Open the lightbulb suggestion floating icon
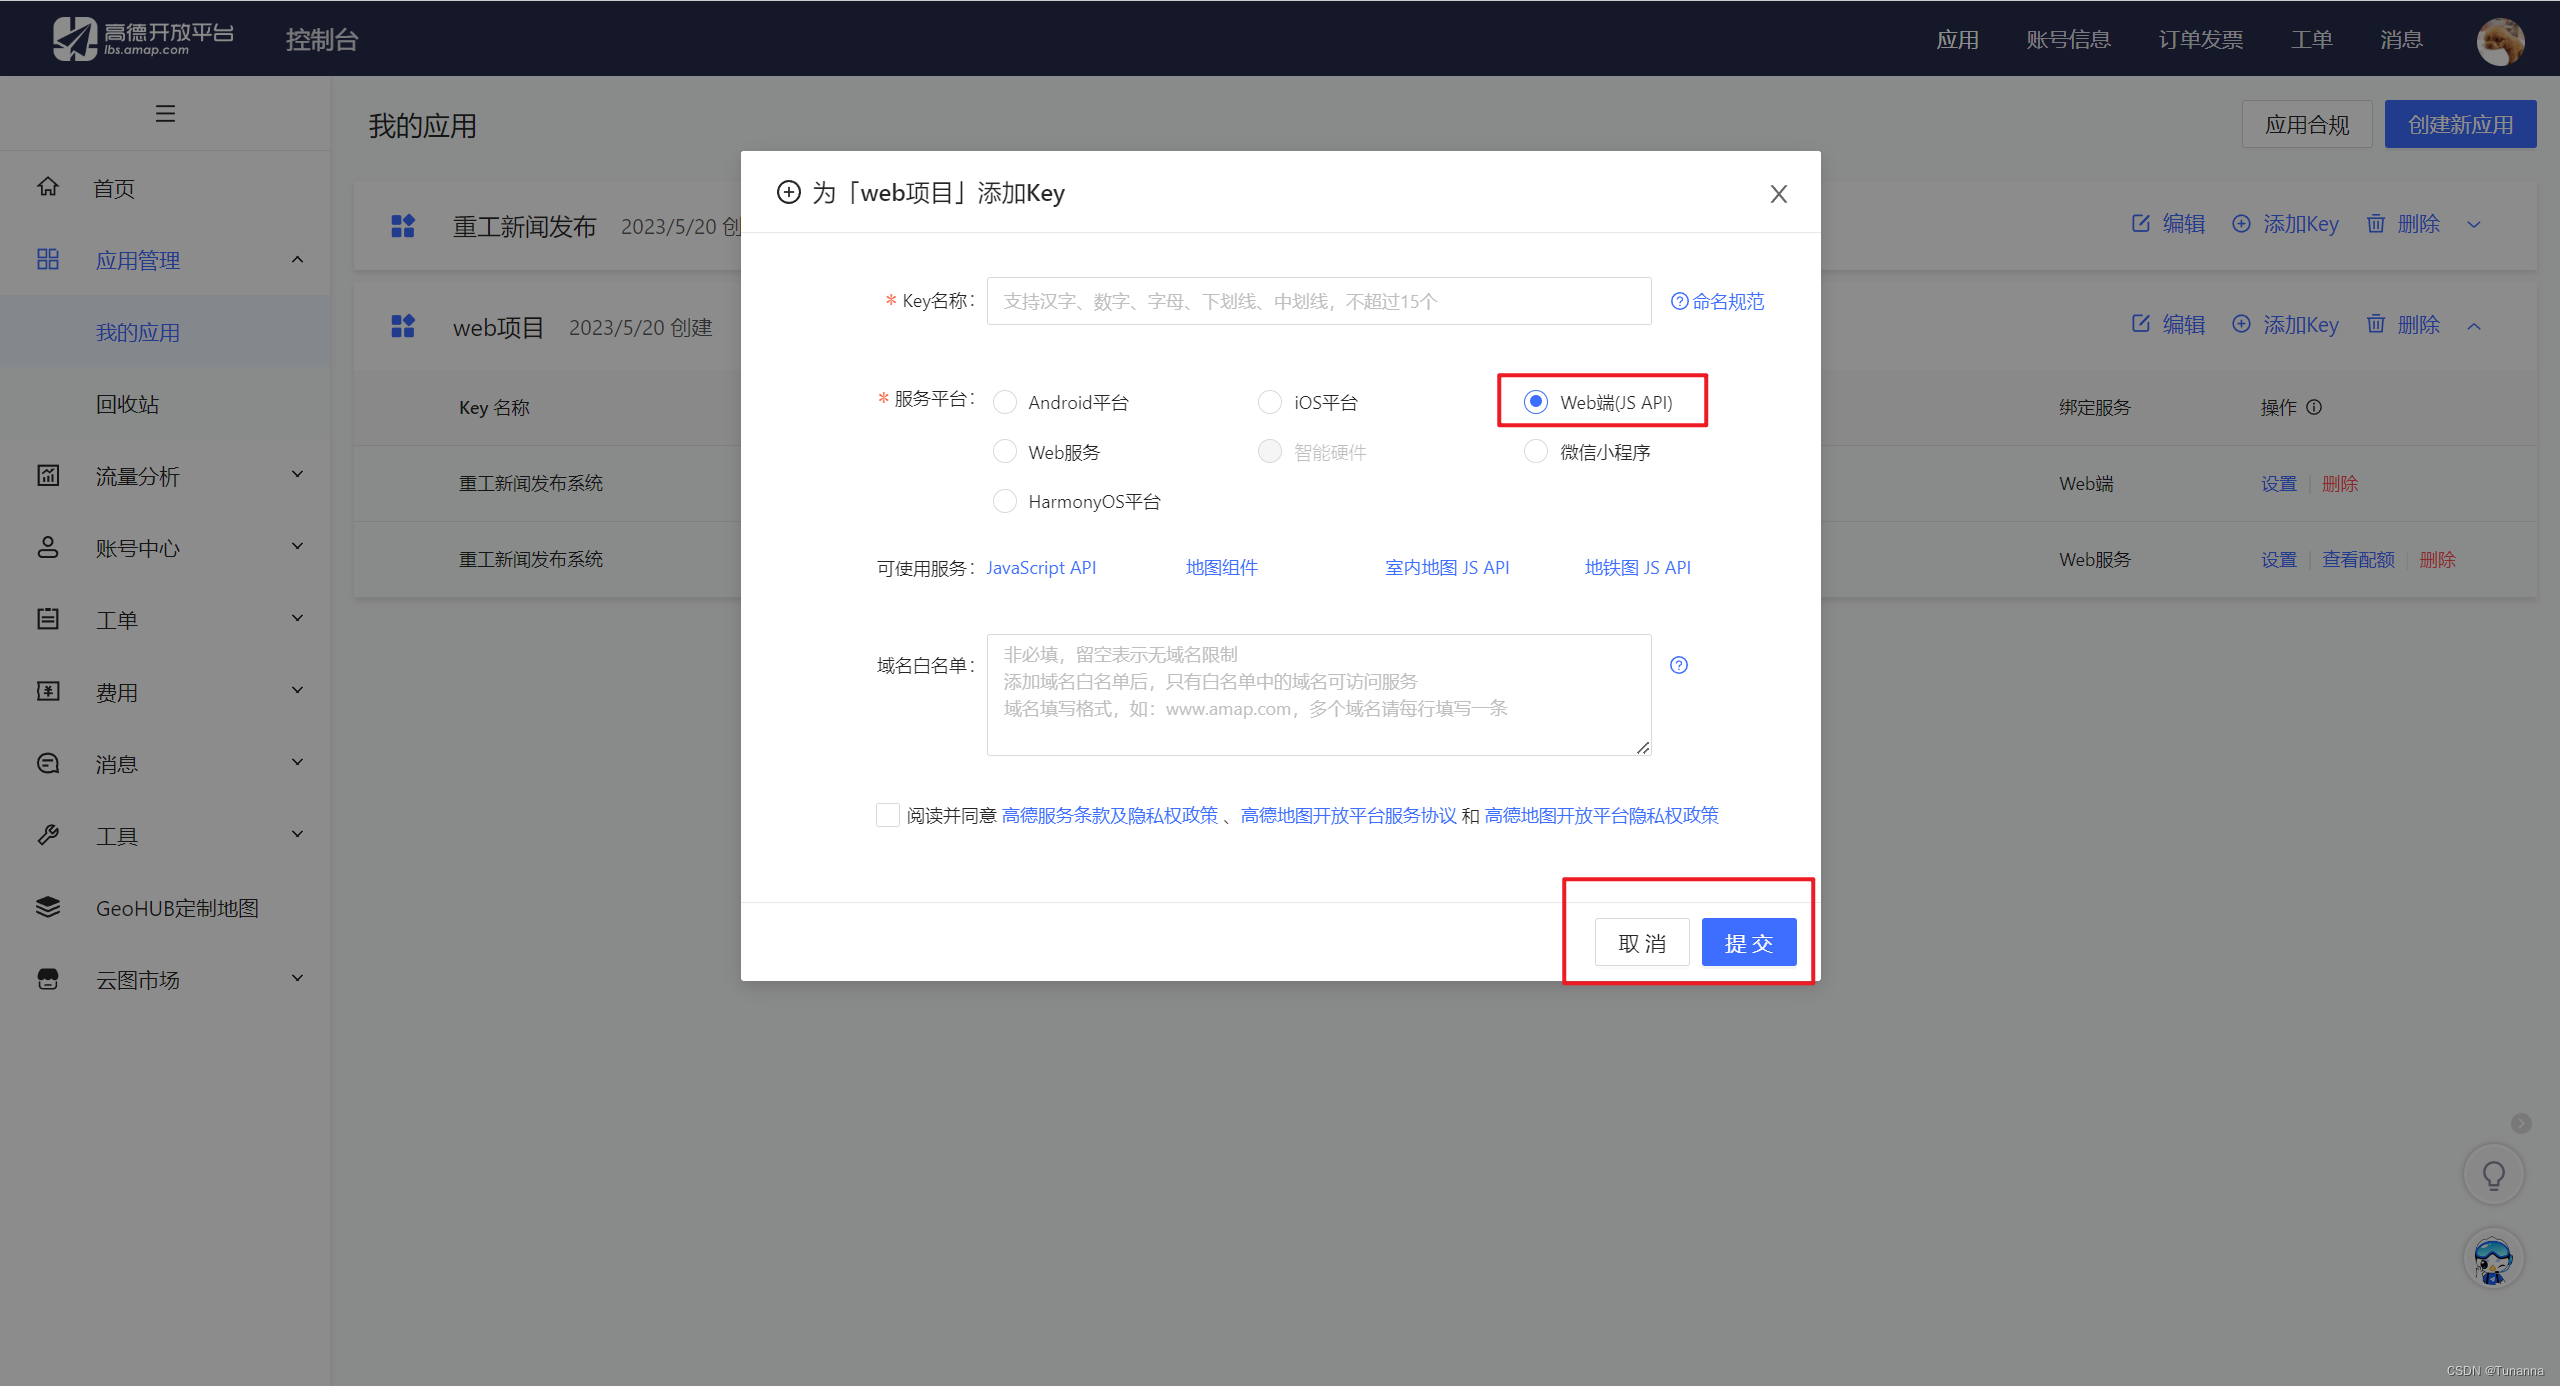2560x1386 pixels. point(2493,1175)
